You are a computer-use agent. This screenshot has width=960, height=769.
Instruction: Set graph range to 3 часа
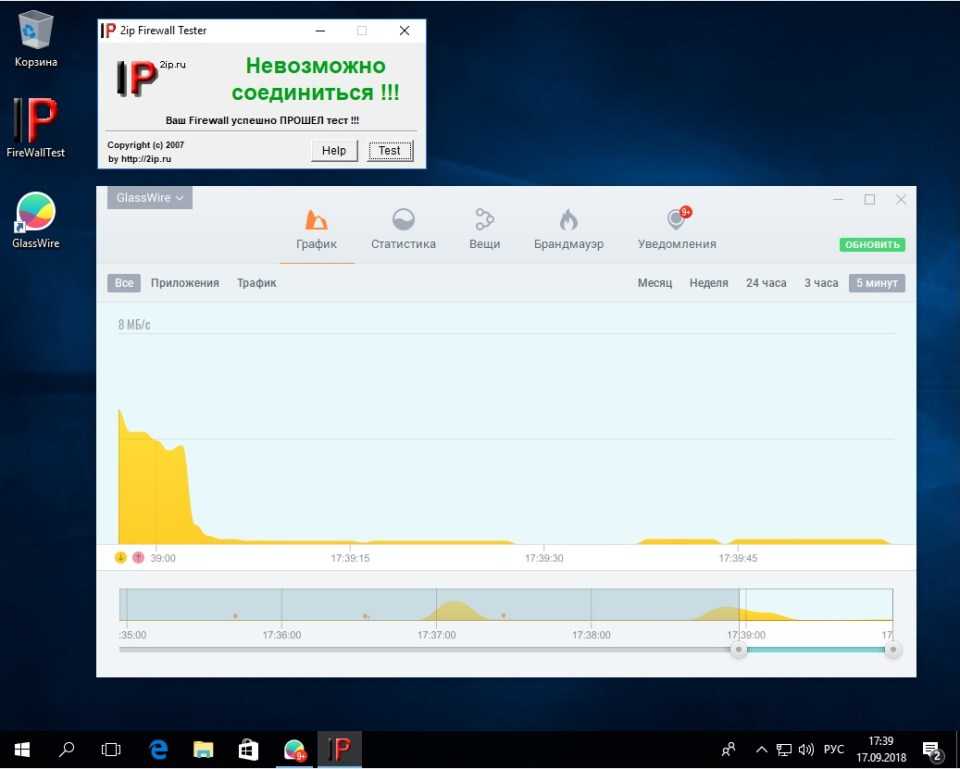click(x=821, y=283)
